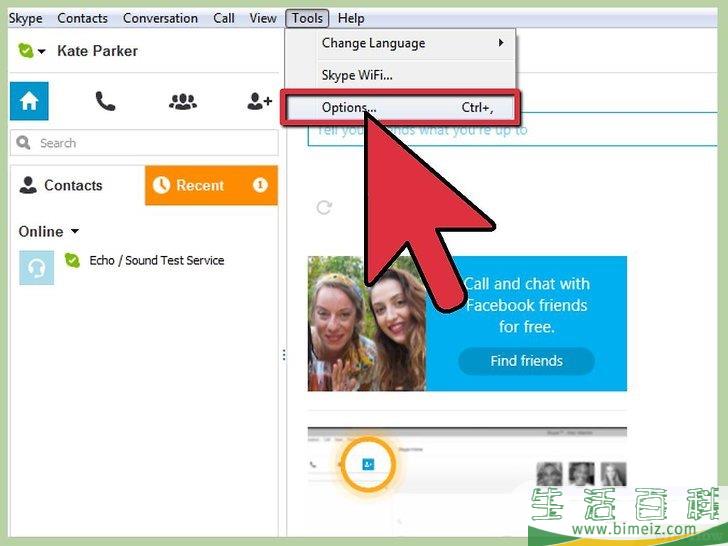Viewport: 728px width, 546px height.
Task: Select Options in Tools menu
Action: (x=400, y=108)
